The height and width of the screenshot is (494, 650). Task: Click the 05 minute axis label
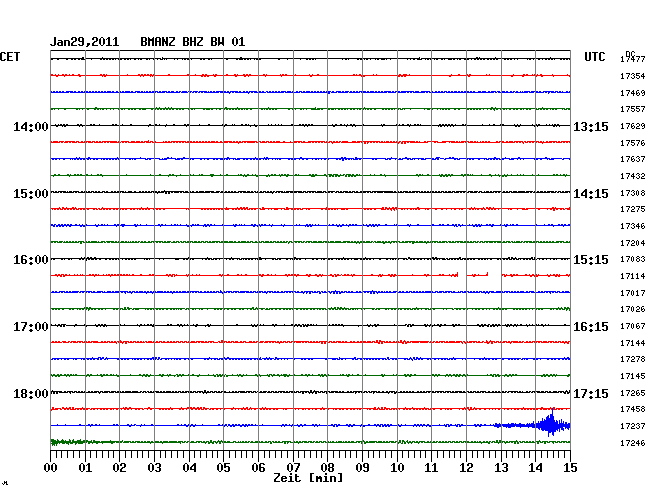pyautogui.click(x=223, y=468)
